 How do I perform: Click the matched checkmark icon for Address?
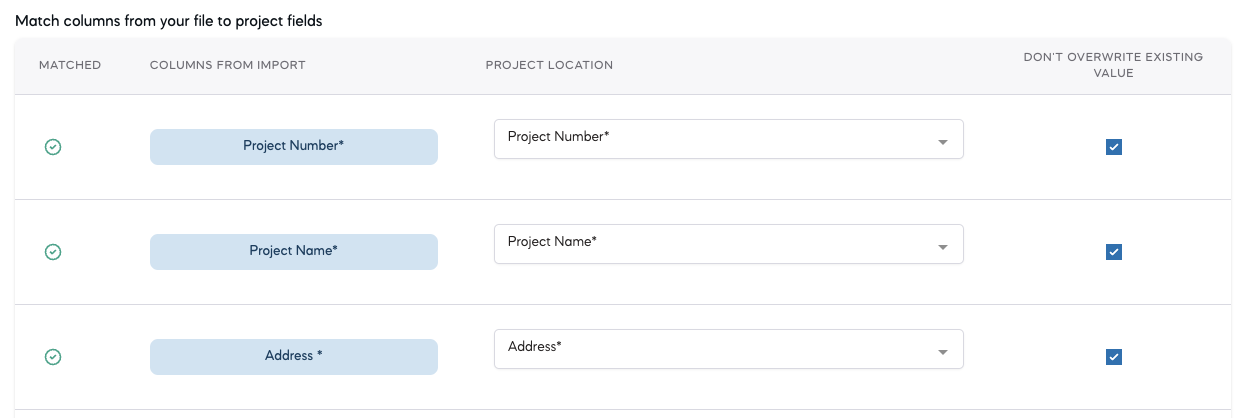(x=53, y=357)
